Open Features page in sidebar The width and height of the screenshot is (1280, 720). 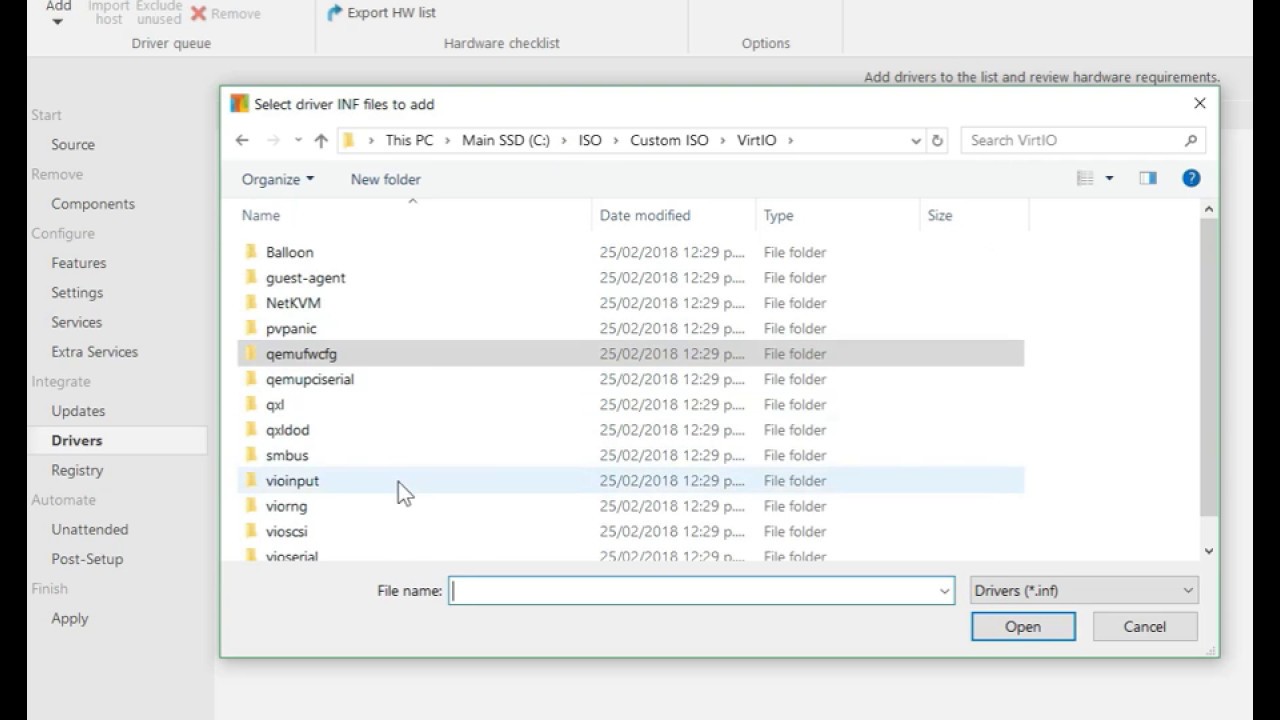79,263
